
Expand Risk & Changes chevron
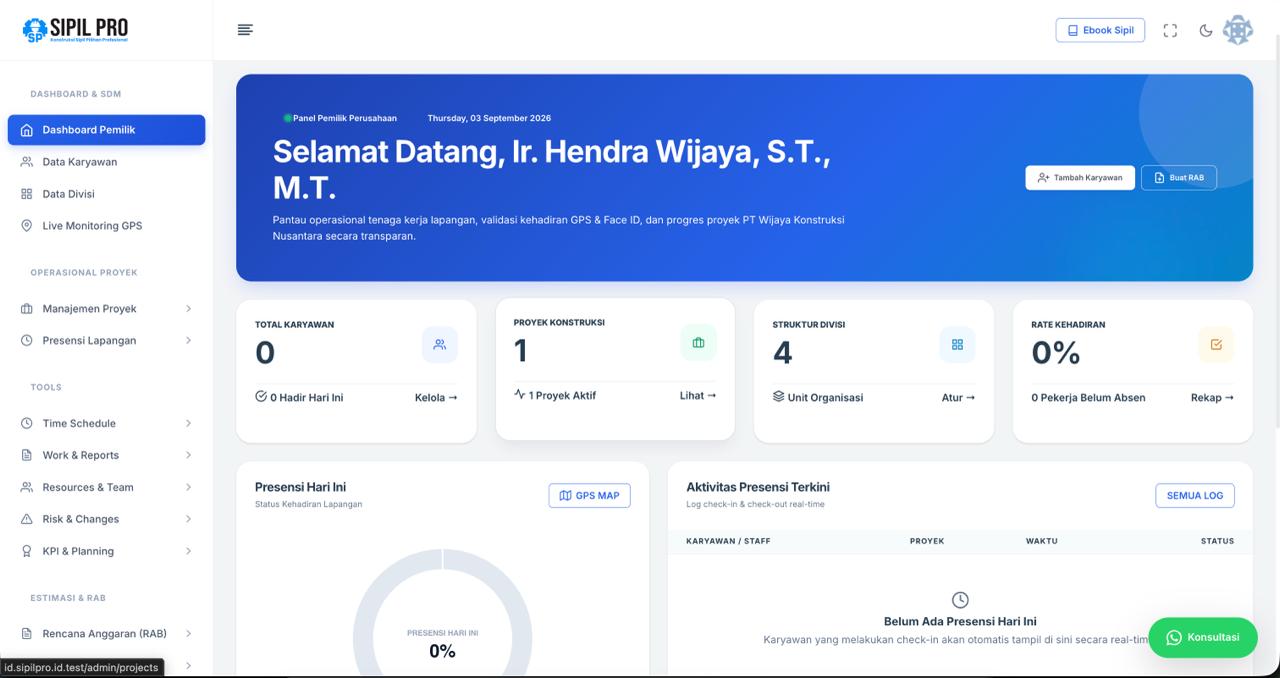(188, 520)
